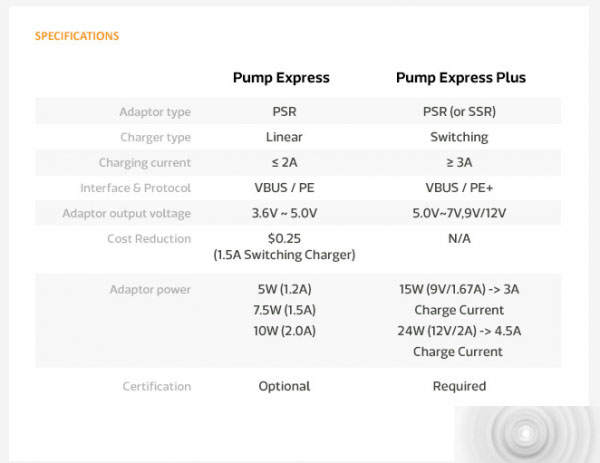Select the Switching charger type value
This screenshot has width=600, height=463.
point(459,137)
